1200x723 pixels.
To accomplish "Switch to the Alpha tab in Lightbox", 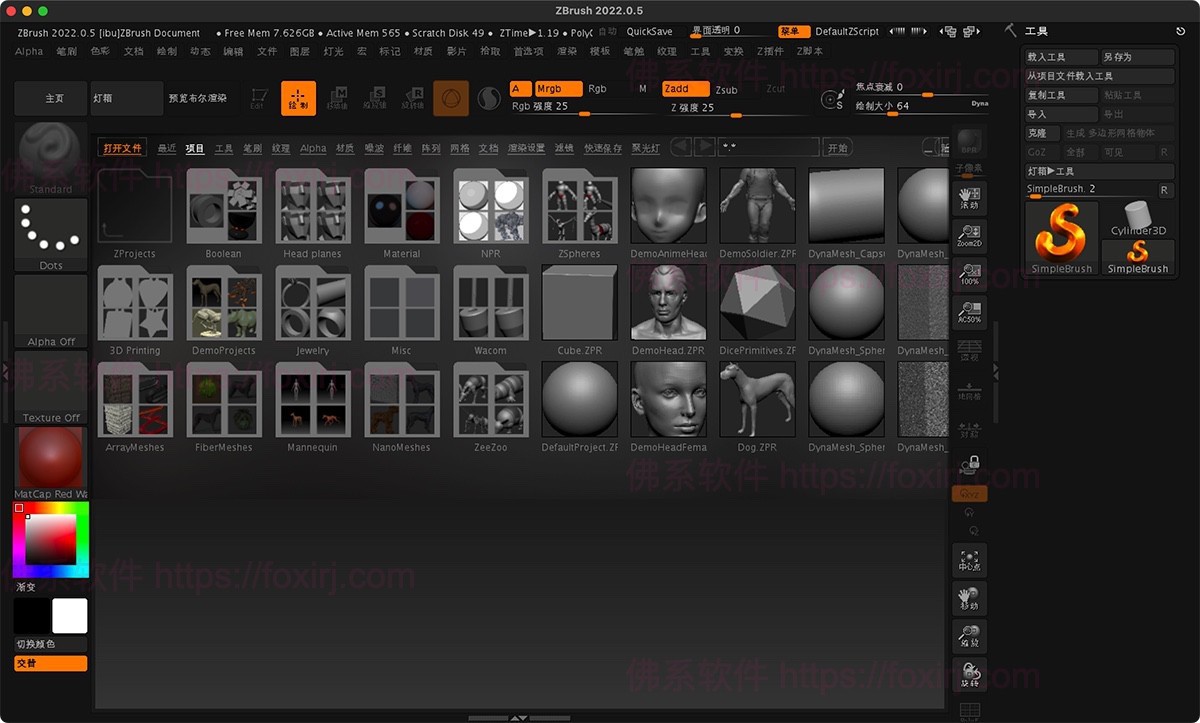I will [313, 148].
